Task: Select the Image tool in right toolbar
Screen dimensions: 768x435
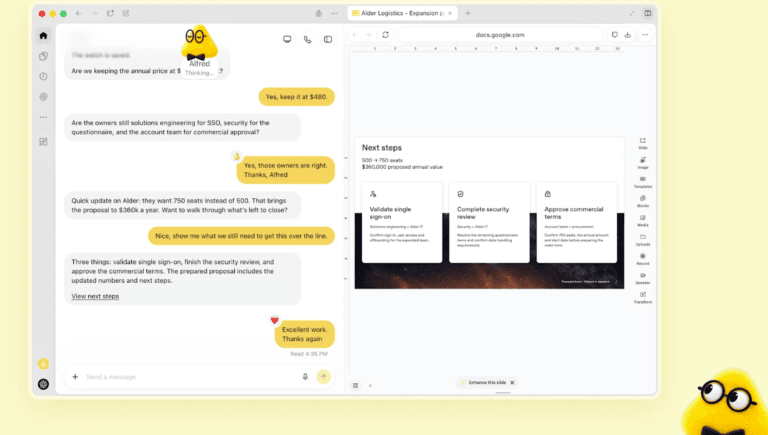Action: 643,163
